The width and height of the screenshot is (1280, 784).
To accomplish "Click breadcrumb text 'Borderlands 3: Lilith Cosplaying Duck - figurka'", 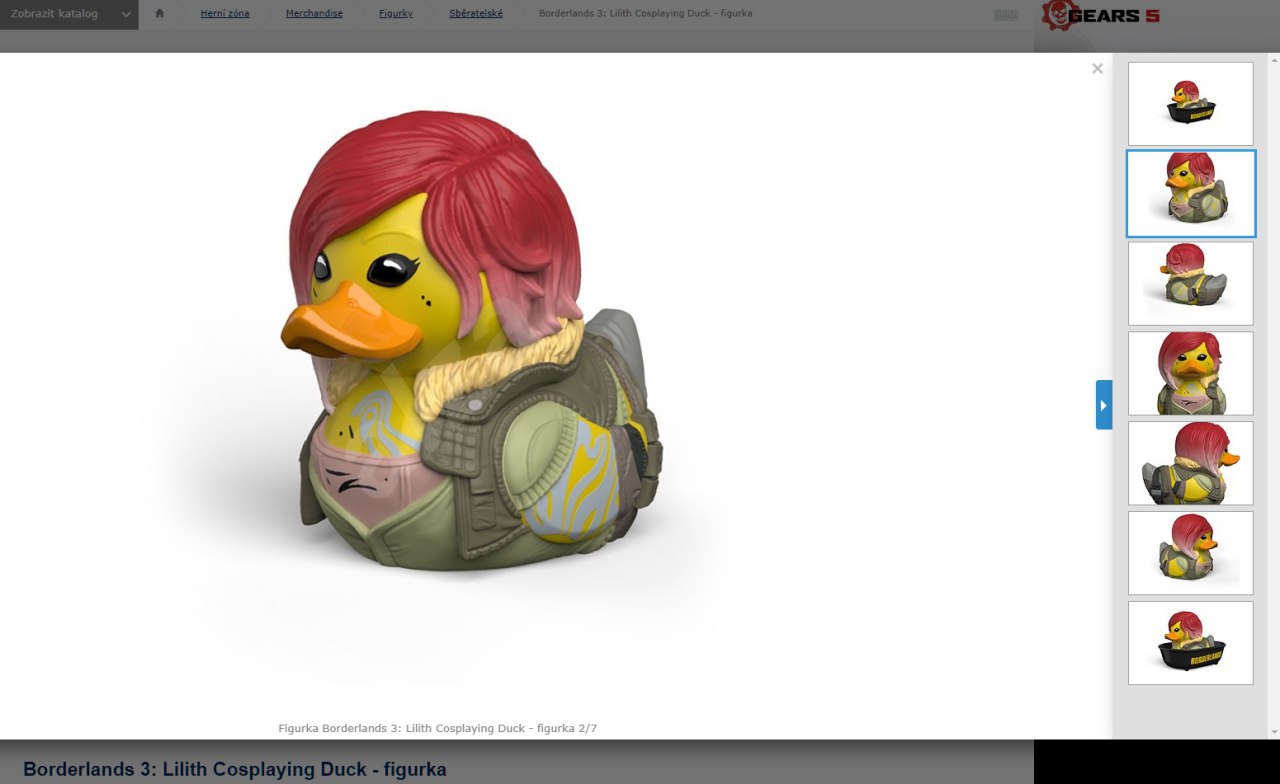I will (x=646, y=14).
